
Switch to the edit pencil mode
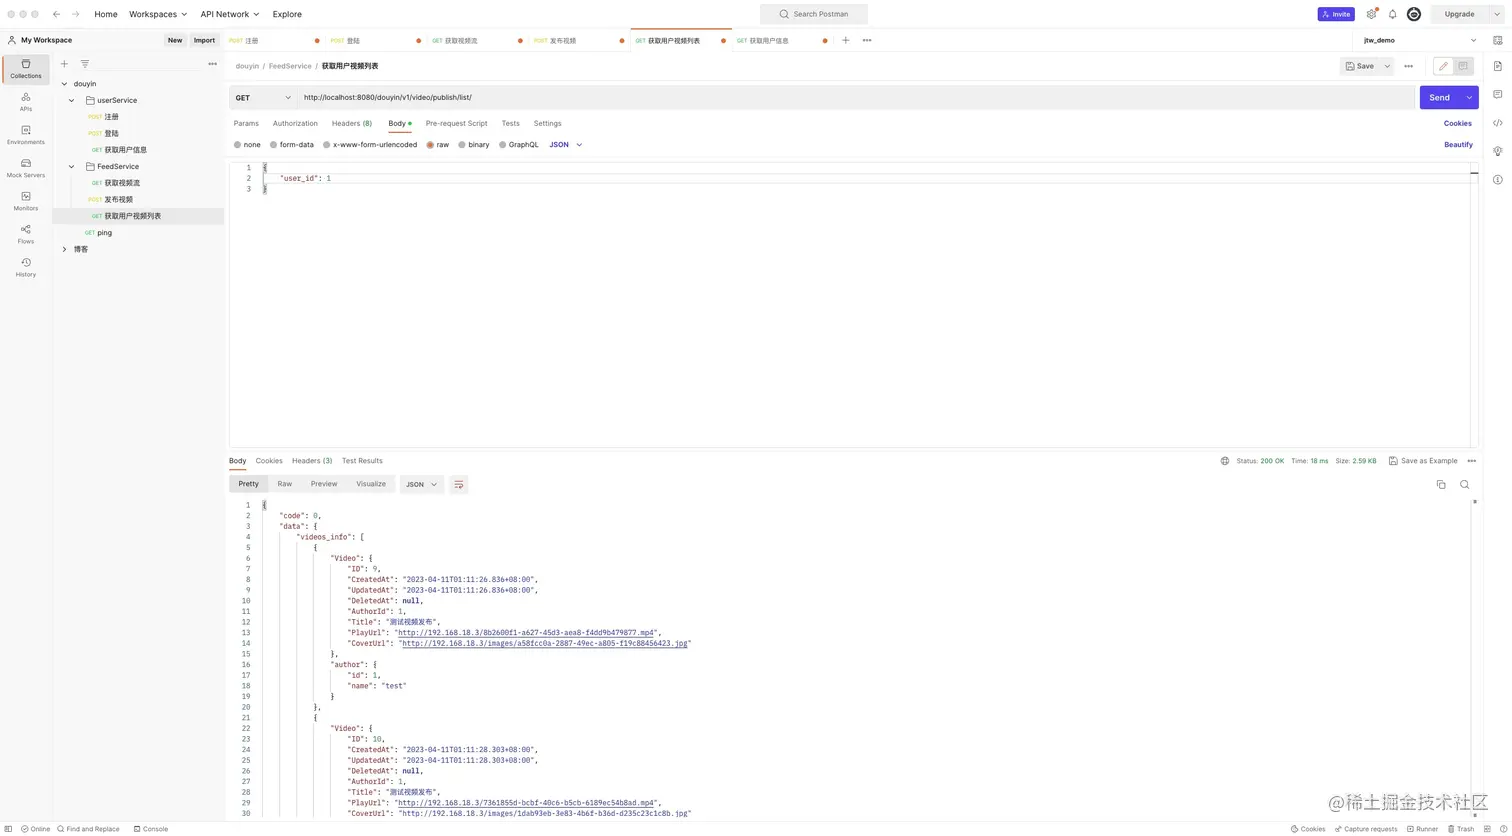coord(1443,66)
